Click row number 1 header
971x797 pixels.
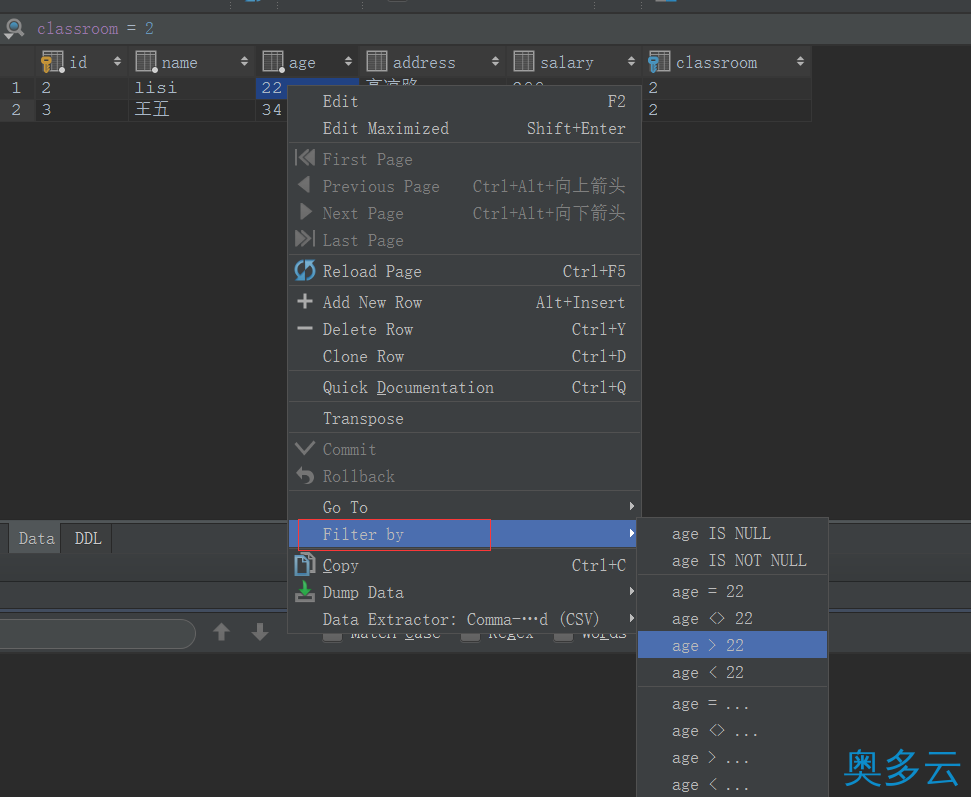tap(17, 87)
